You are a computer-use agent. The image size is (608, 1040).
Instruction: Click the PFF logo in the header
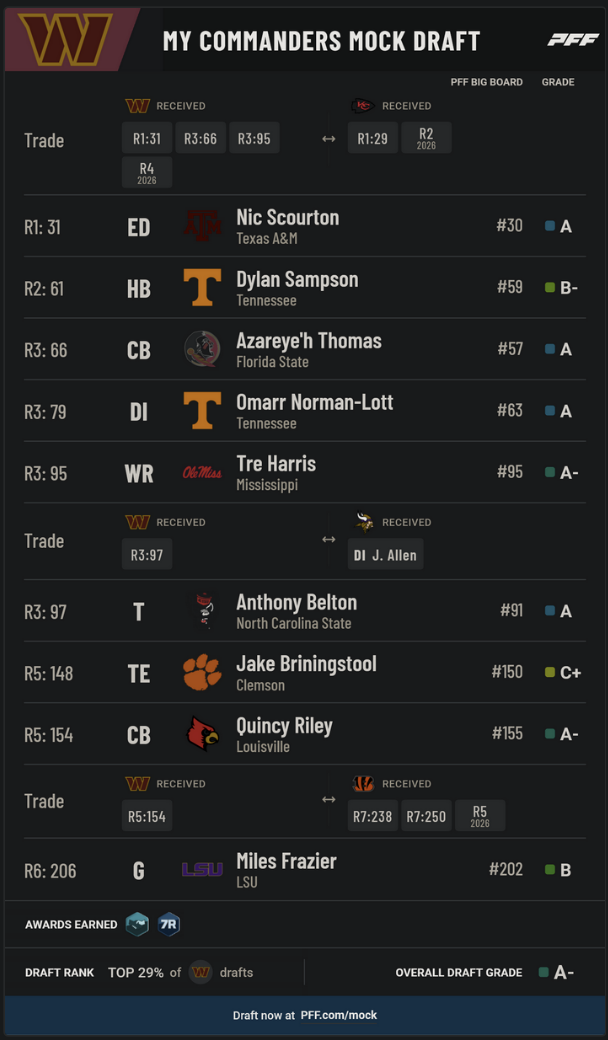coord(573,40)
